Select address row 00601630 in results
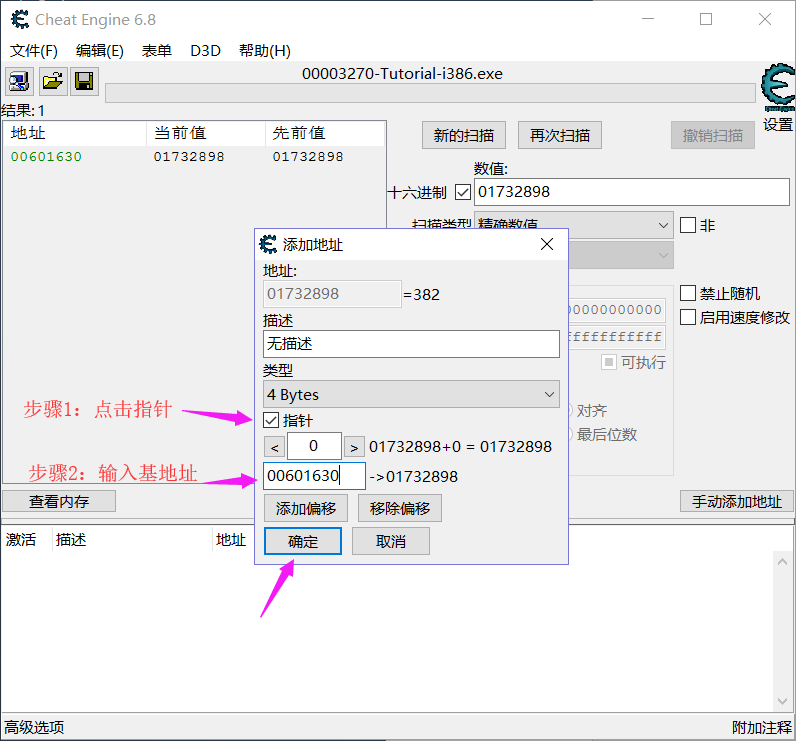The image size is (796, 741). pos(46,157)
